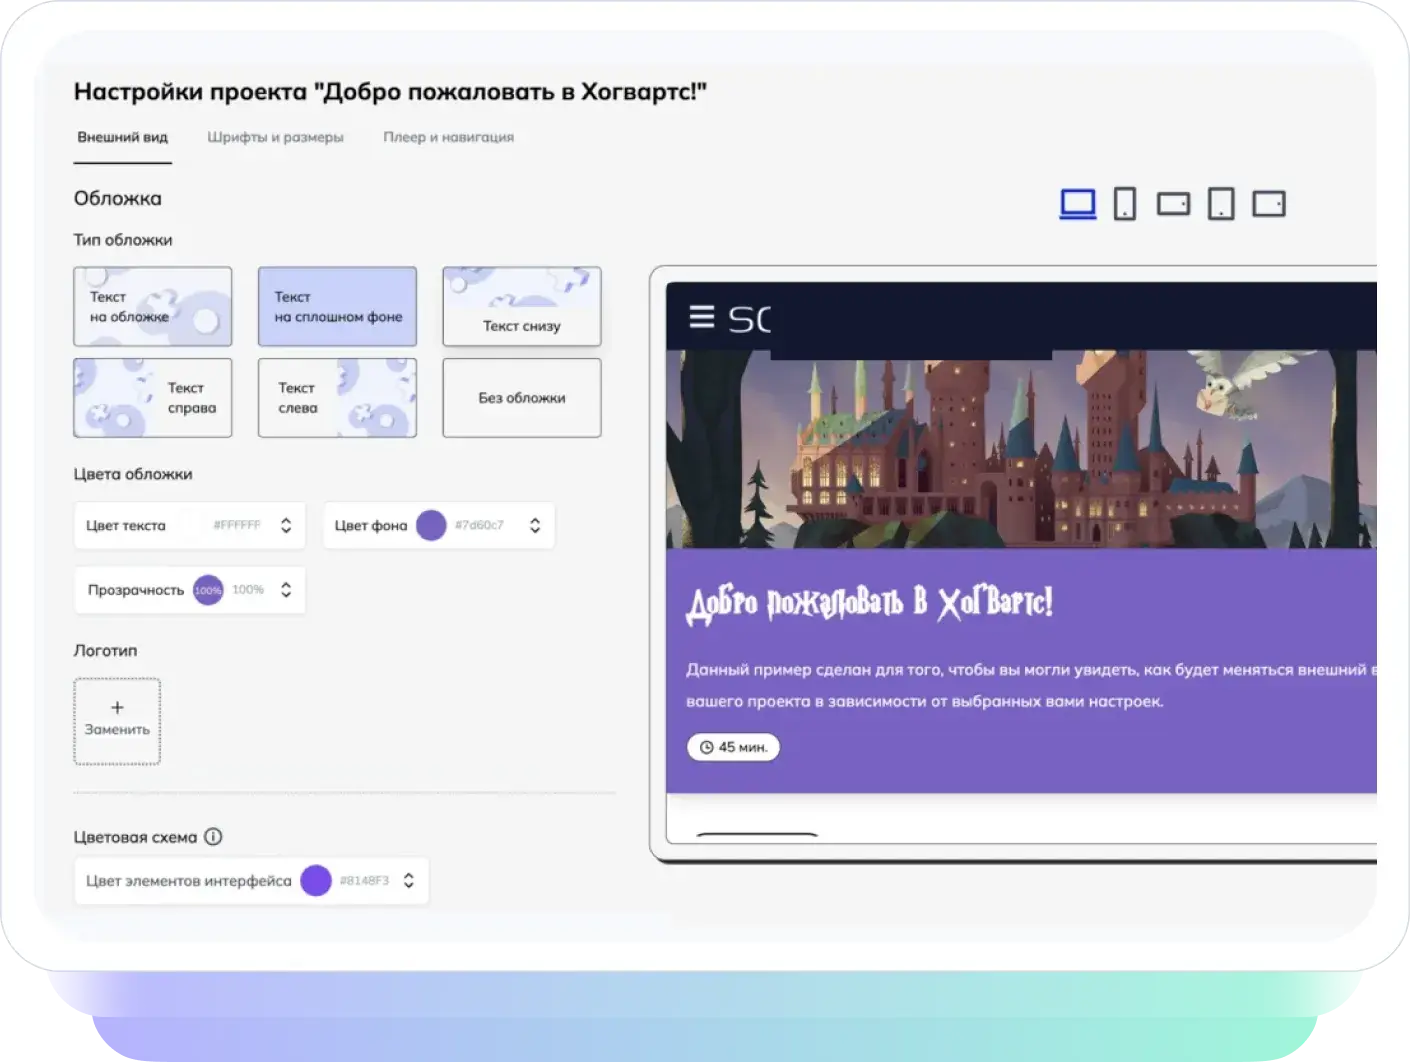Click the Данный пример preview description text
This screenshot has height=1062, width=1410.
(x=1030, y=685)
